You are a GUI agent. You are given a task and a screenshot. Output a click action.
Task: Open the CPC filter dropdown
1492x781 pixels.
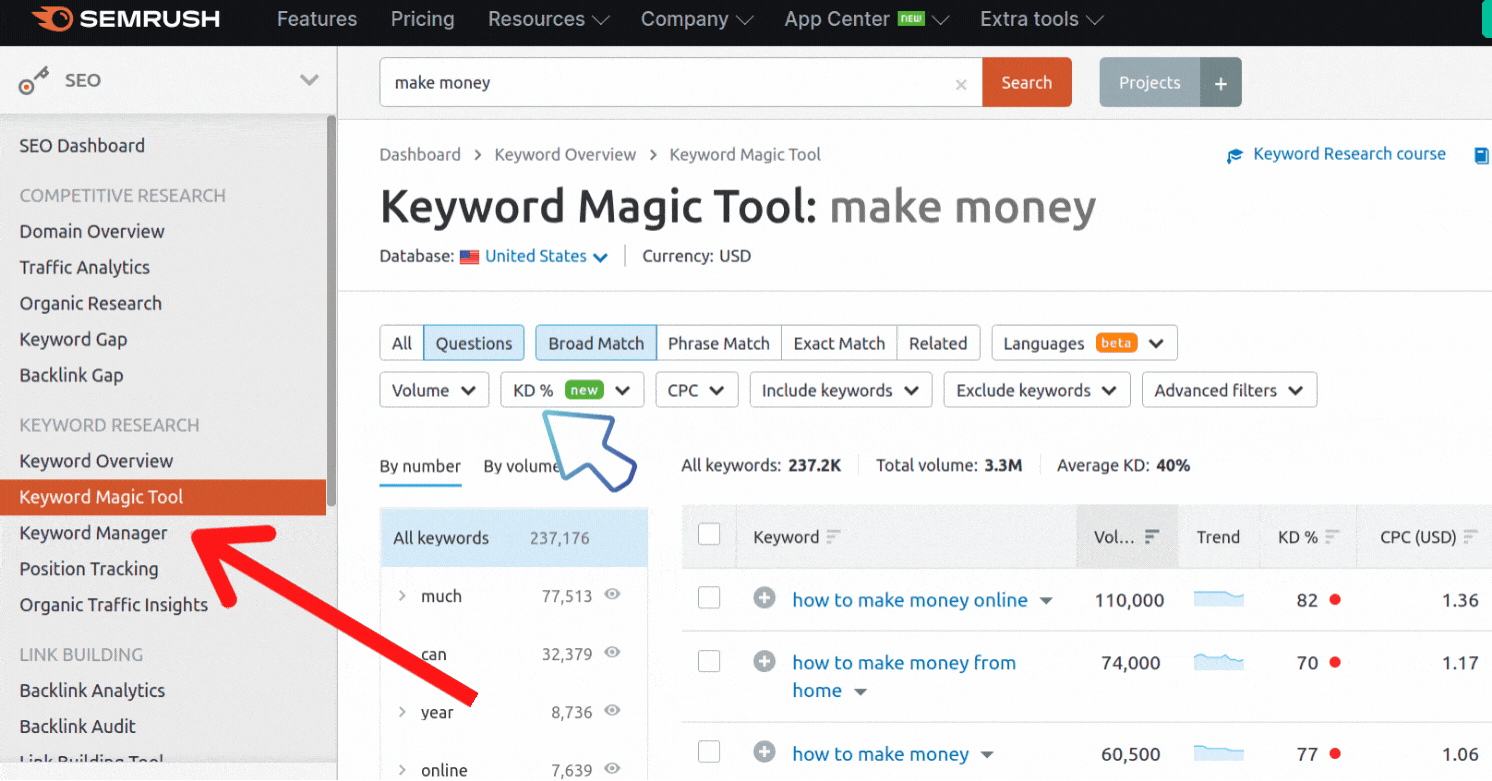(697, 390)
